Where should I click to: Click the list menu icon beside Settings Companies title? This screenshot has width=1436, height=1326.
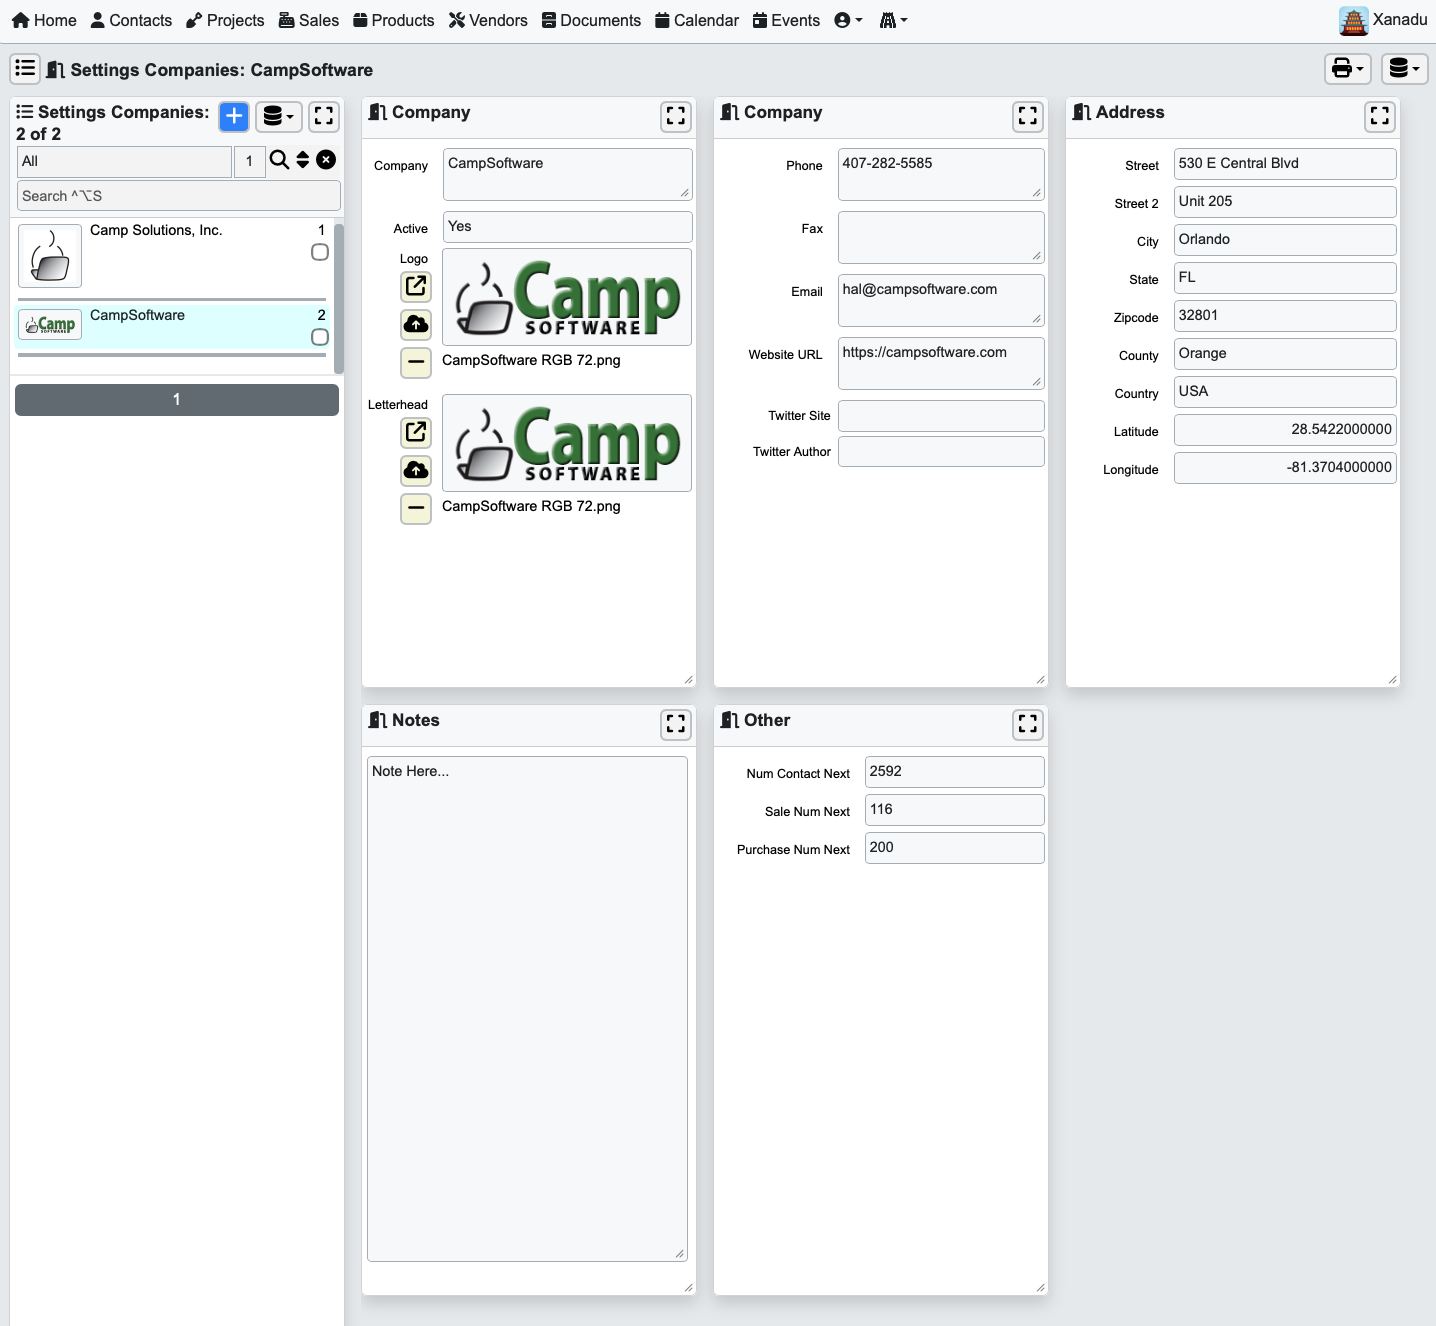pos(26,111)
